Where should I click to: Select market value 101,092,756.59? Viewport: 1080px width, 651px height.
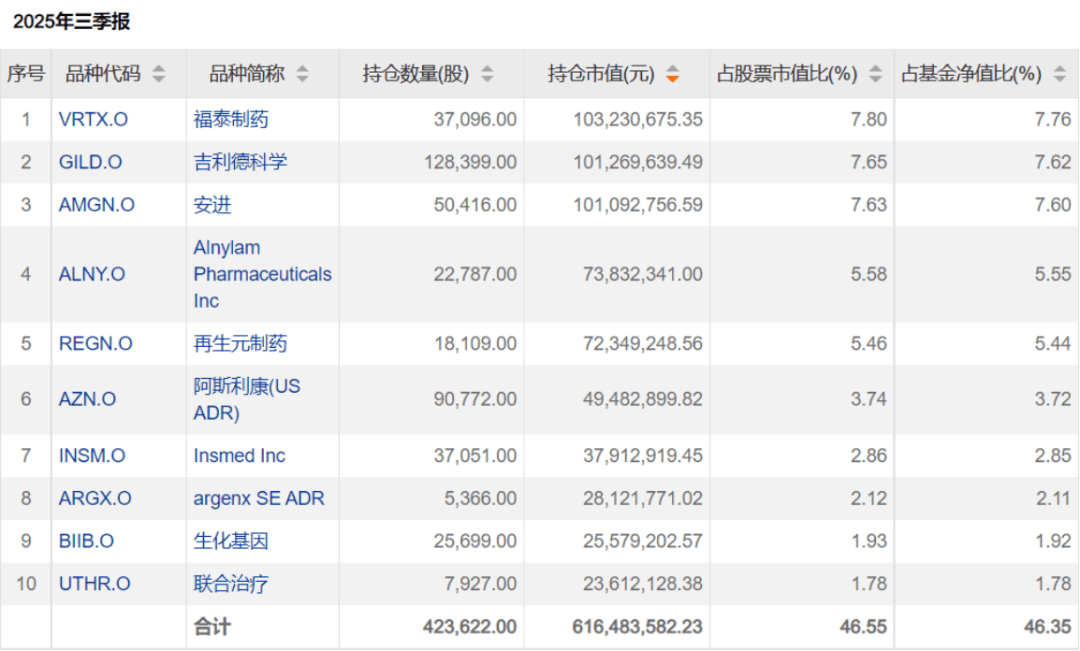coord(638,205)
